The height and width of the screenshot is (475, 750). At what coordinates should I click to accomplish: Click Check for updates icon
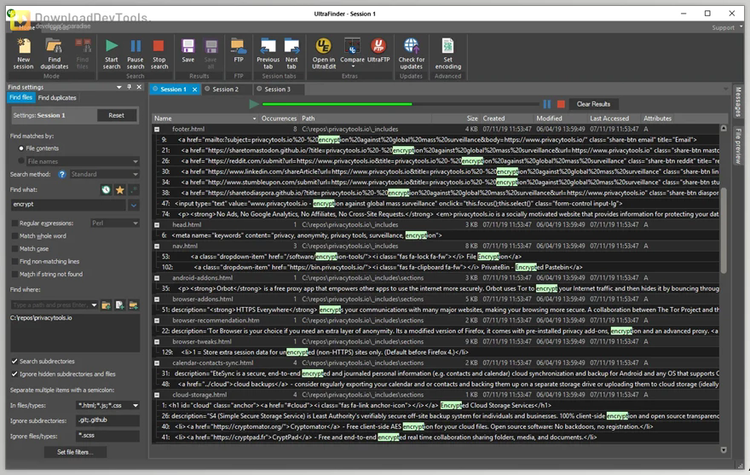click(x=411, y=50)
